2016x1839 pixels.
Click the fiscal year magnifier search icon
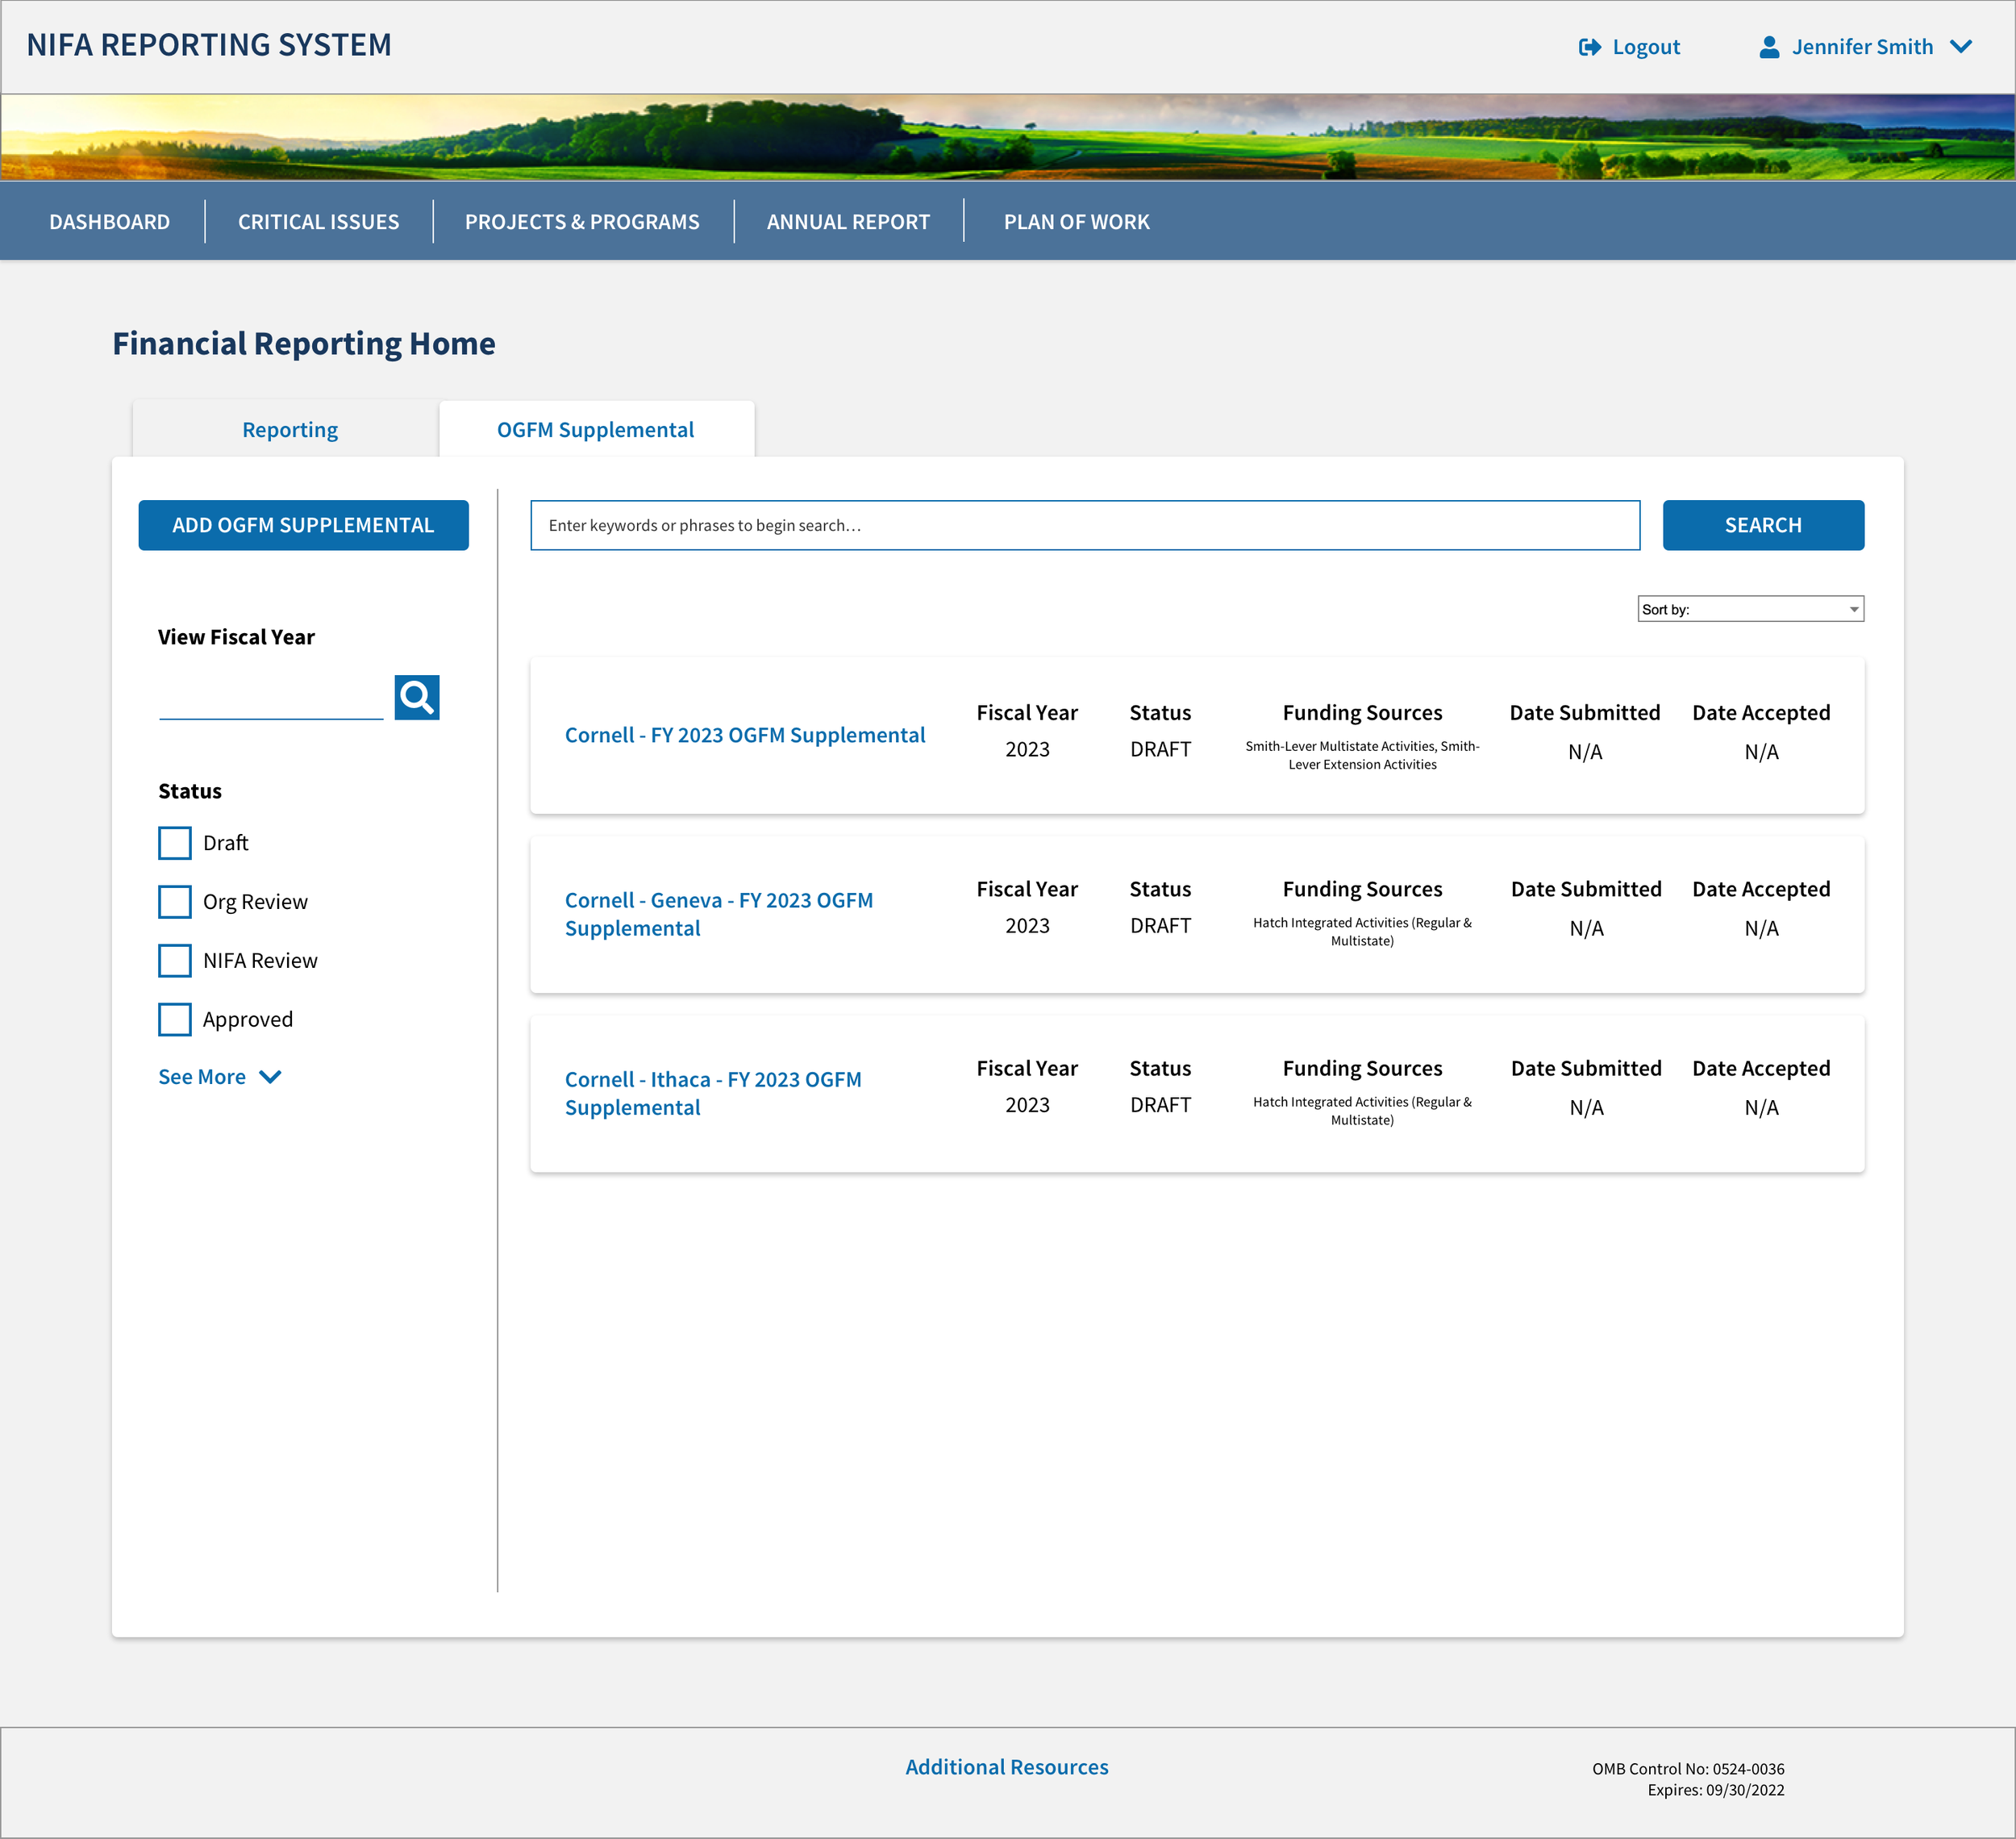click(416, 697)
